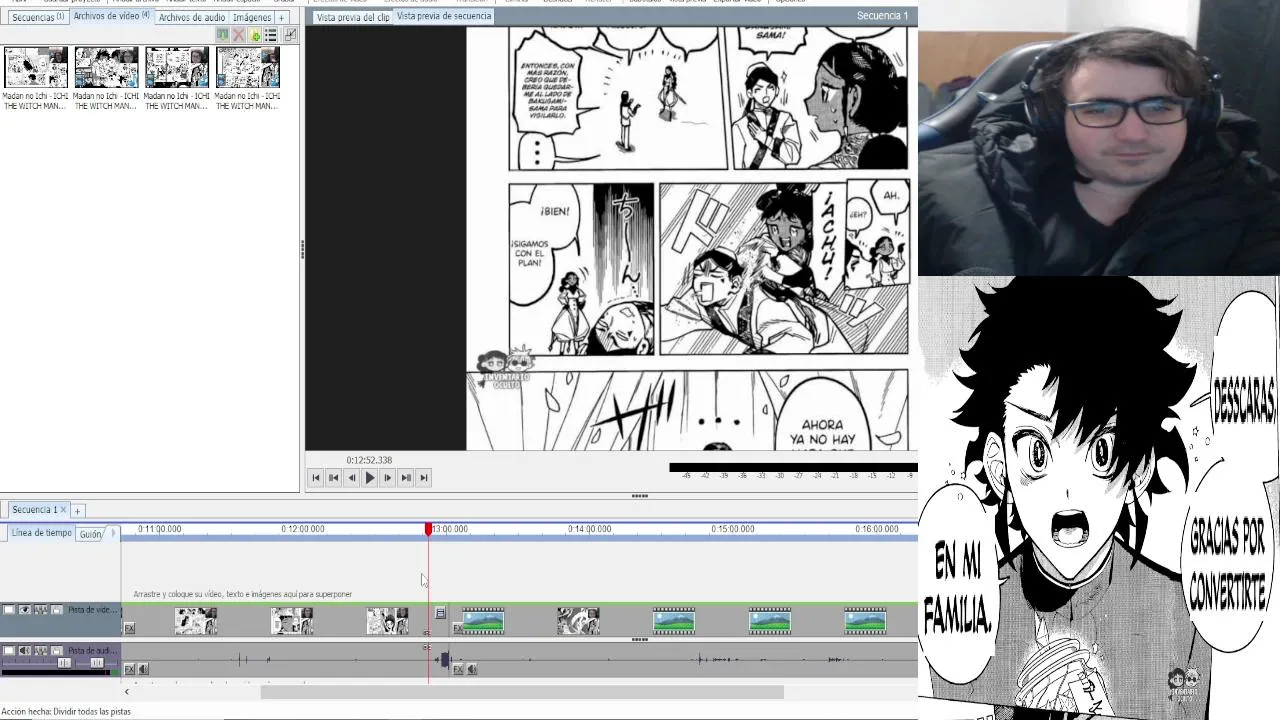Viewport: 1280px width, 720px height.
Task: Go to end of sequence button
Action: [424, 478]
